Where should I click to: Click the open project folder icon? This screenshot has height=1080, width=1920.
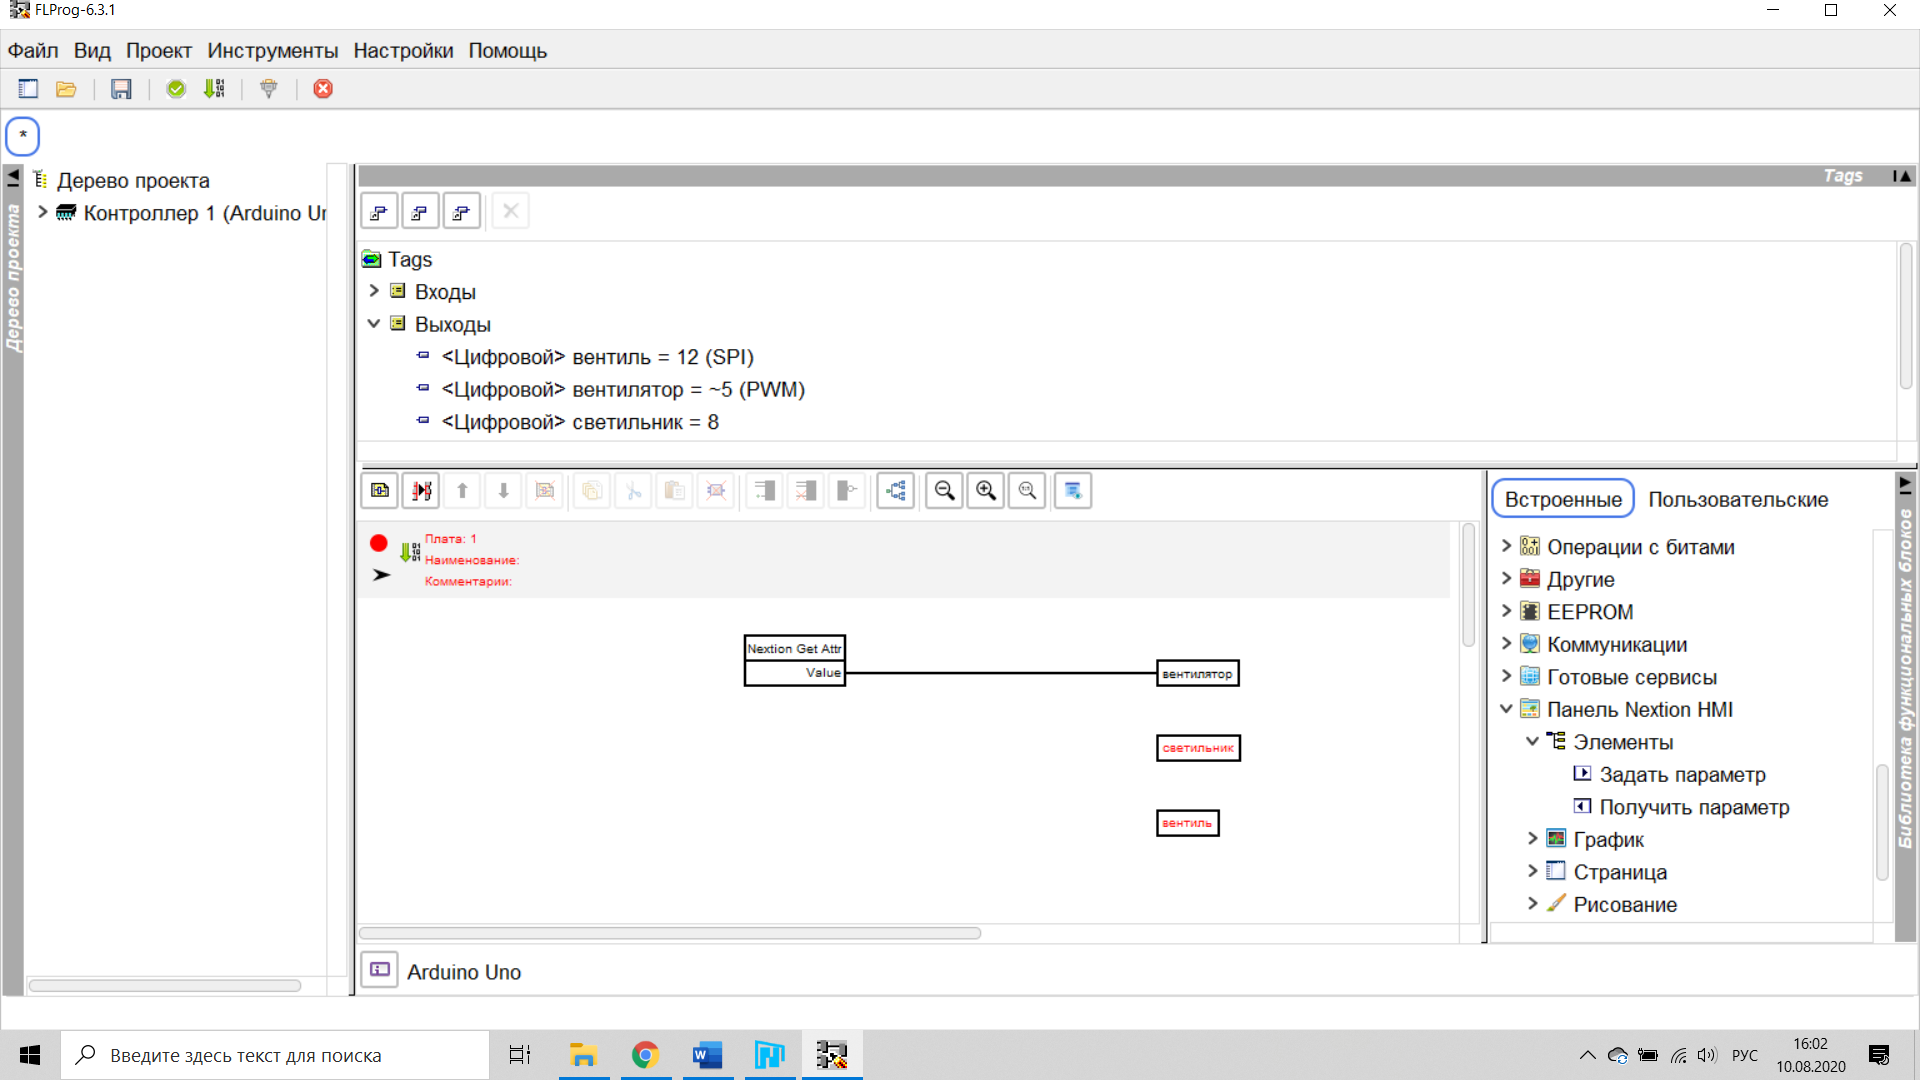click(66, 89)
